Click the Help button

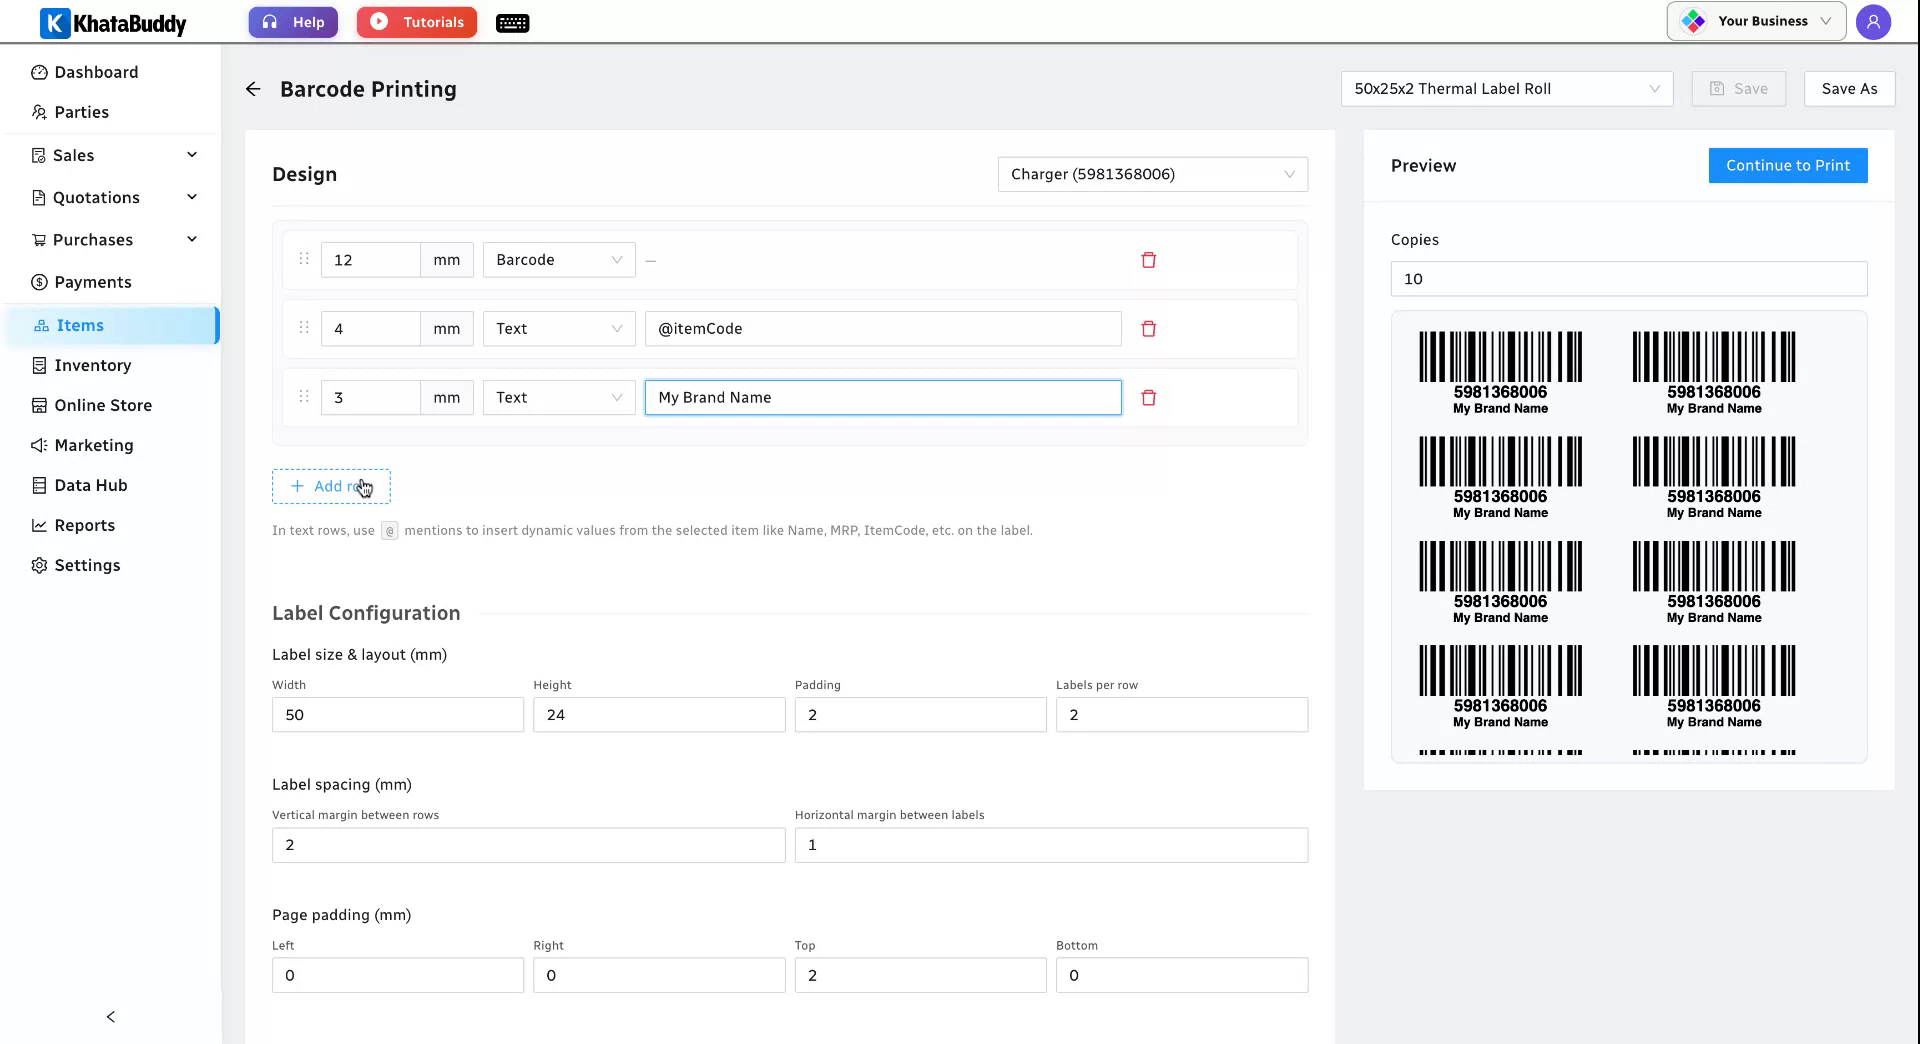pyautogui.click(x=293, y=22)
